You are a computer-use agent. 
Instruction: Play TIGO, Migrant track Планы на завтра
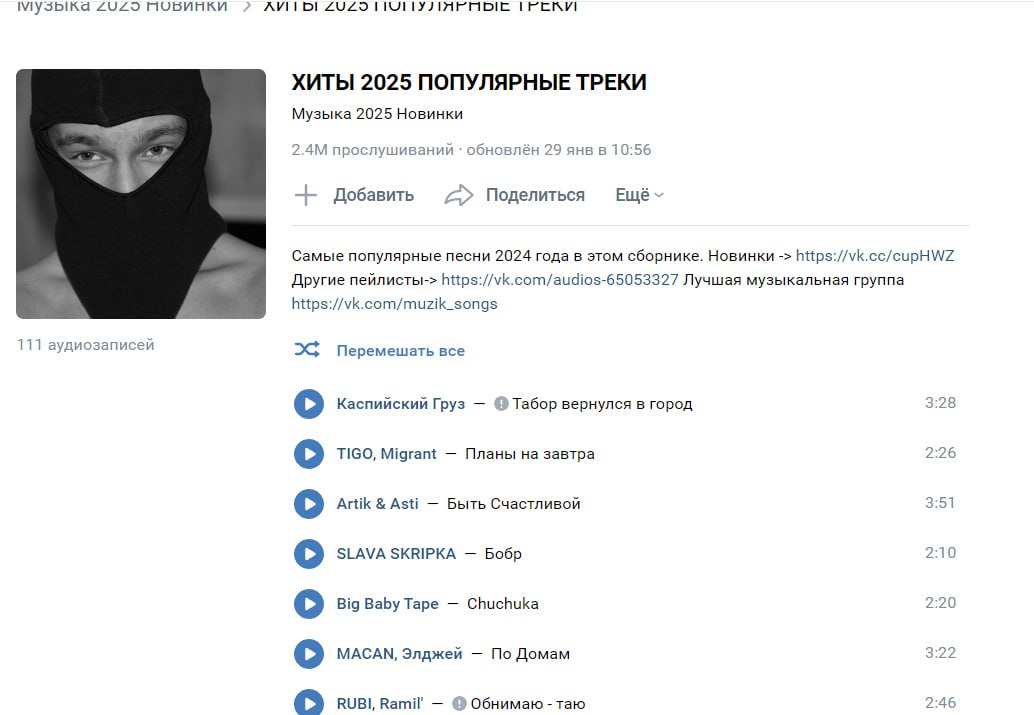coord(309,454)
